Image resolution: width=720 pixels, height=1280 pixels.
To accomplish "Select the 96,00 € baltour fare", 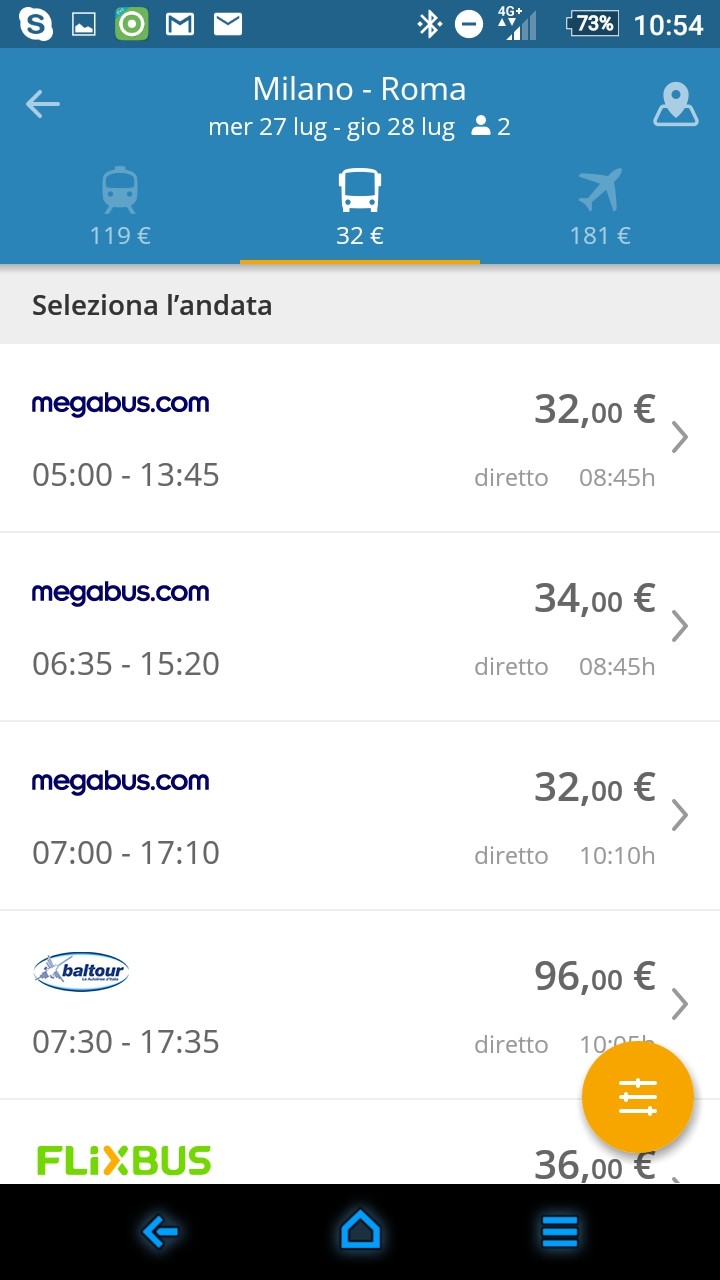I will 594,977.
